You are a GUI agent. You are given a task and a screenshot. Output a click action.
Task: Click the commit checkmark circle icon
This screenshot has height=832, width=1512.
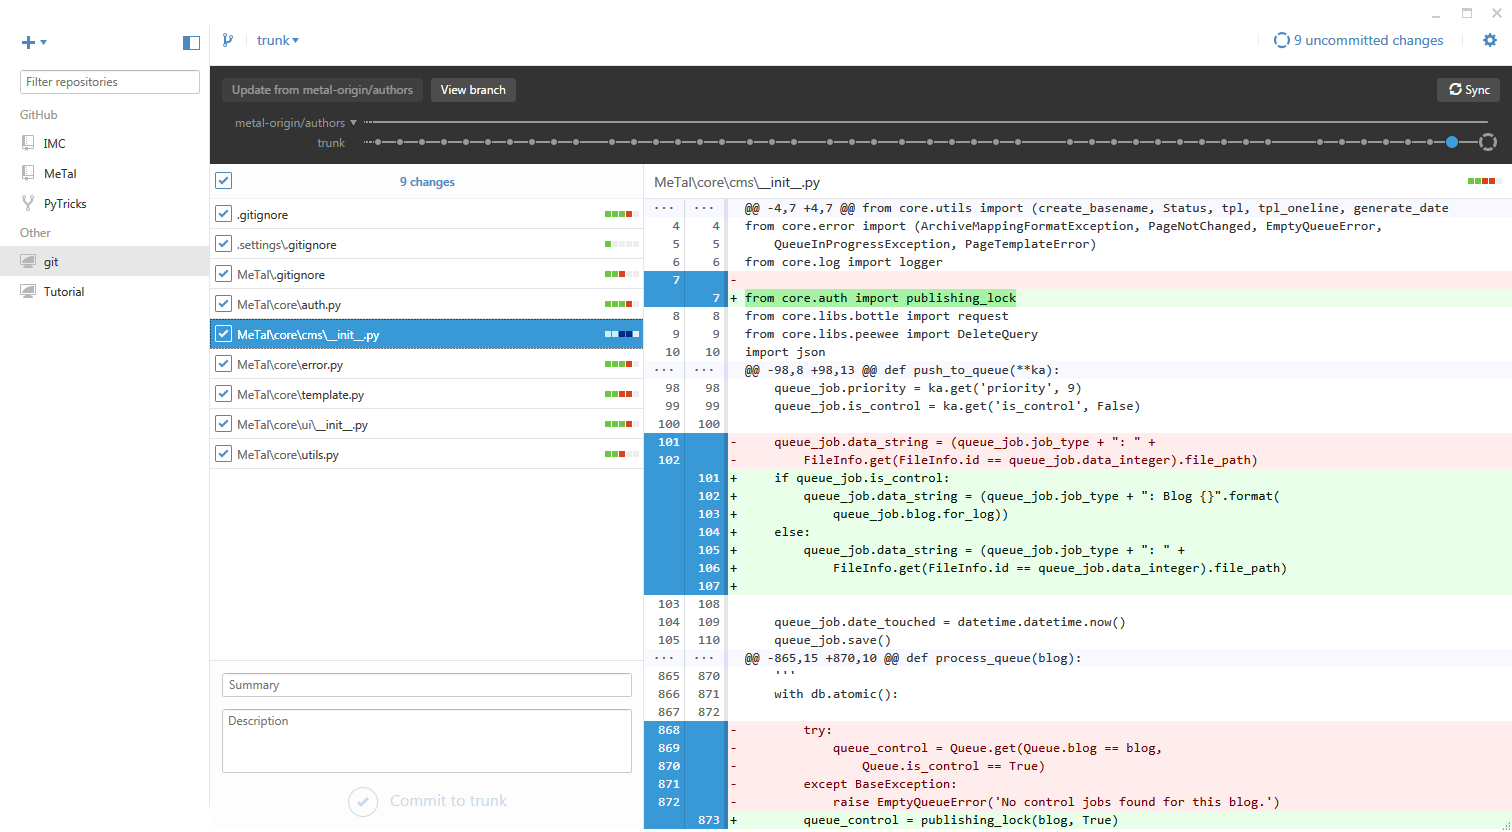[363, 801]
